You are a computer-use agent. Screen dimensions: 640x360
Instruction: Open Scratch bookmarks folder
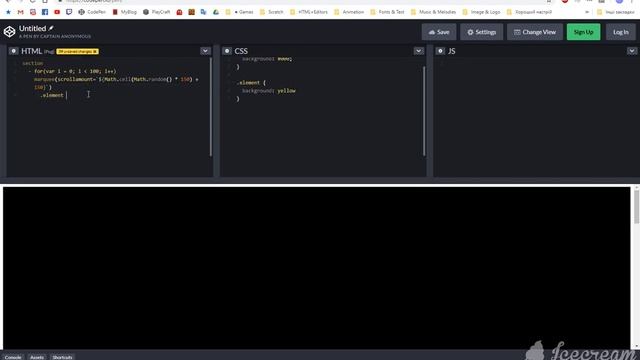click(x=271, y=12)
